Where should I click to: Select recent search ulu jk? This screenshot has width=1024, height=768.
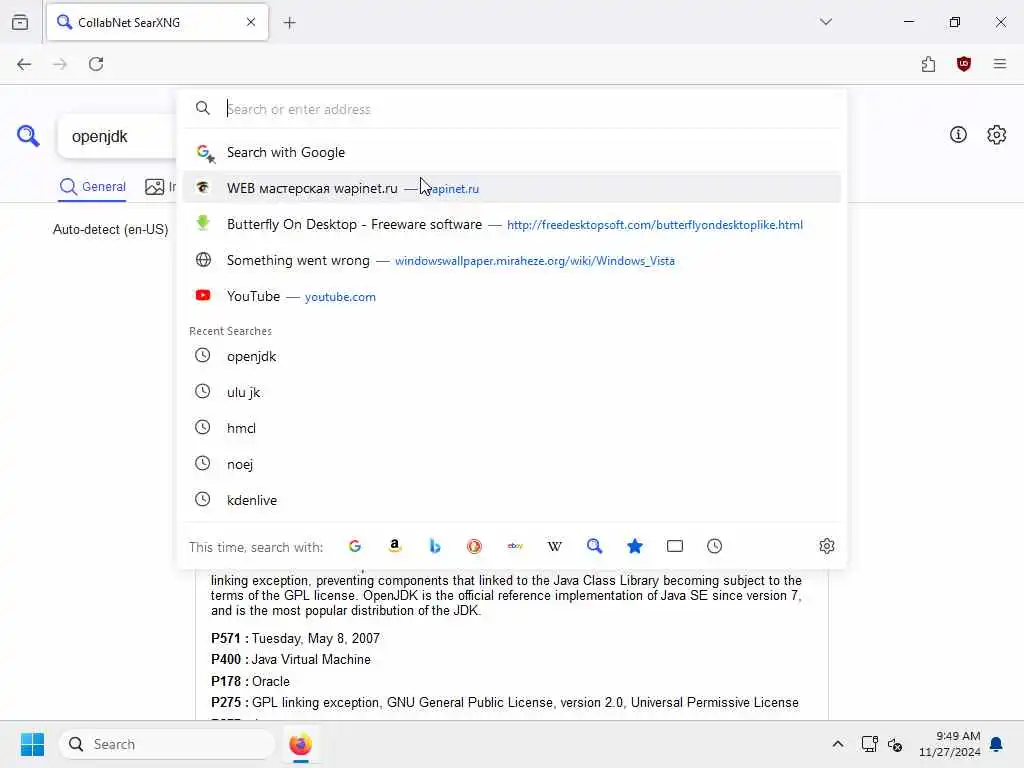pos(512,392)
